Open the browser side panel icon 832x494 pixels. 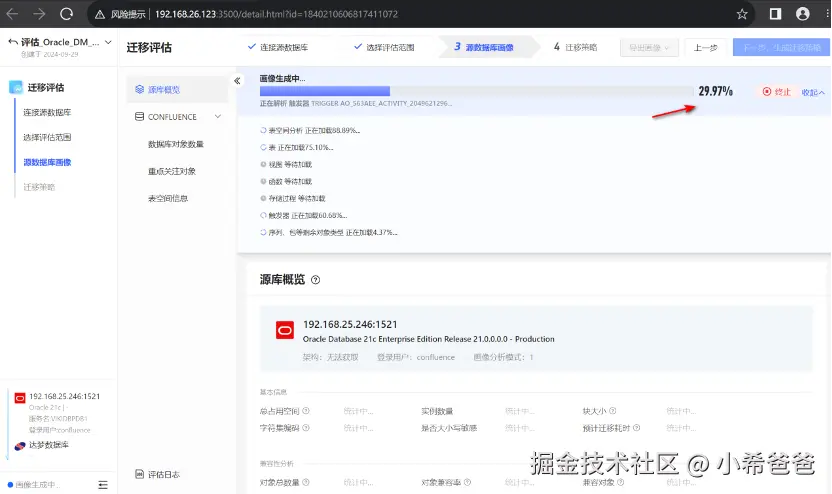point(775,14)
